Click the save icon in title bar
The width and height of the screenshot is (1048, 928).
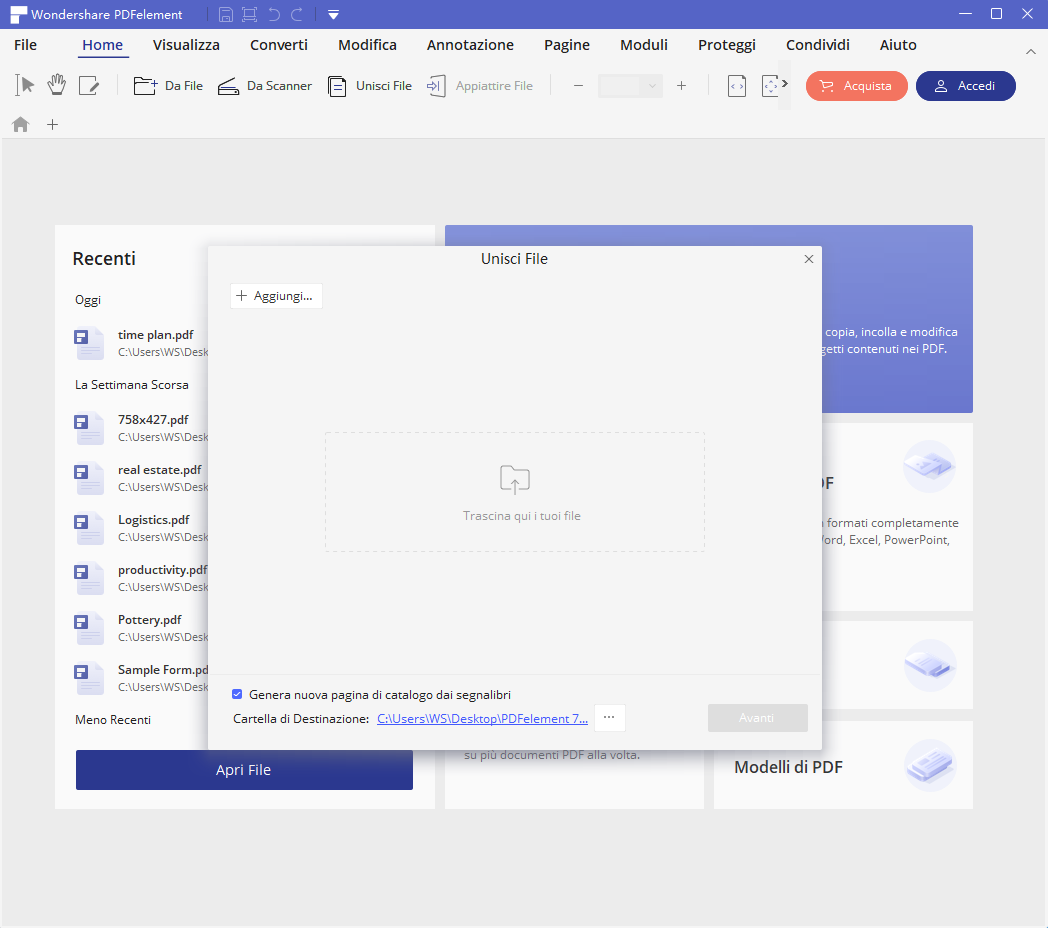tap(226, 14)
